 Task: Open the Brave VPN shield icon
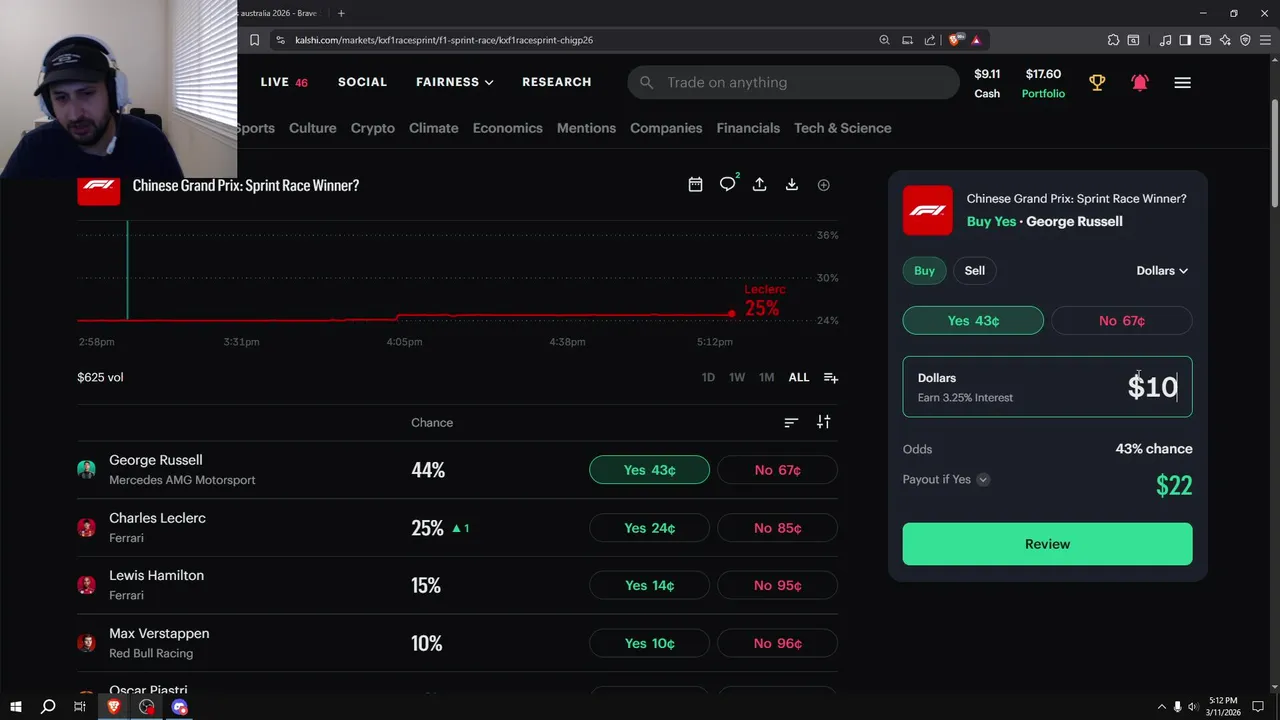tap(1245, 40)
